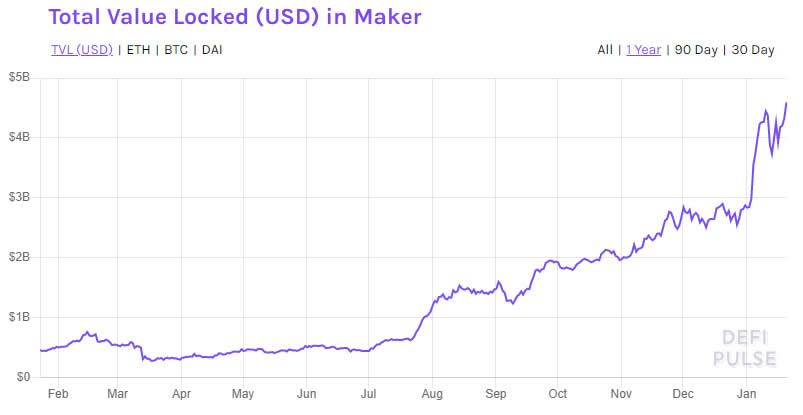
Task: Click the Dec label on x-axis
Action: [683, 393]
